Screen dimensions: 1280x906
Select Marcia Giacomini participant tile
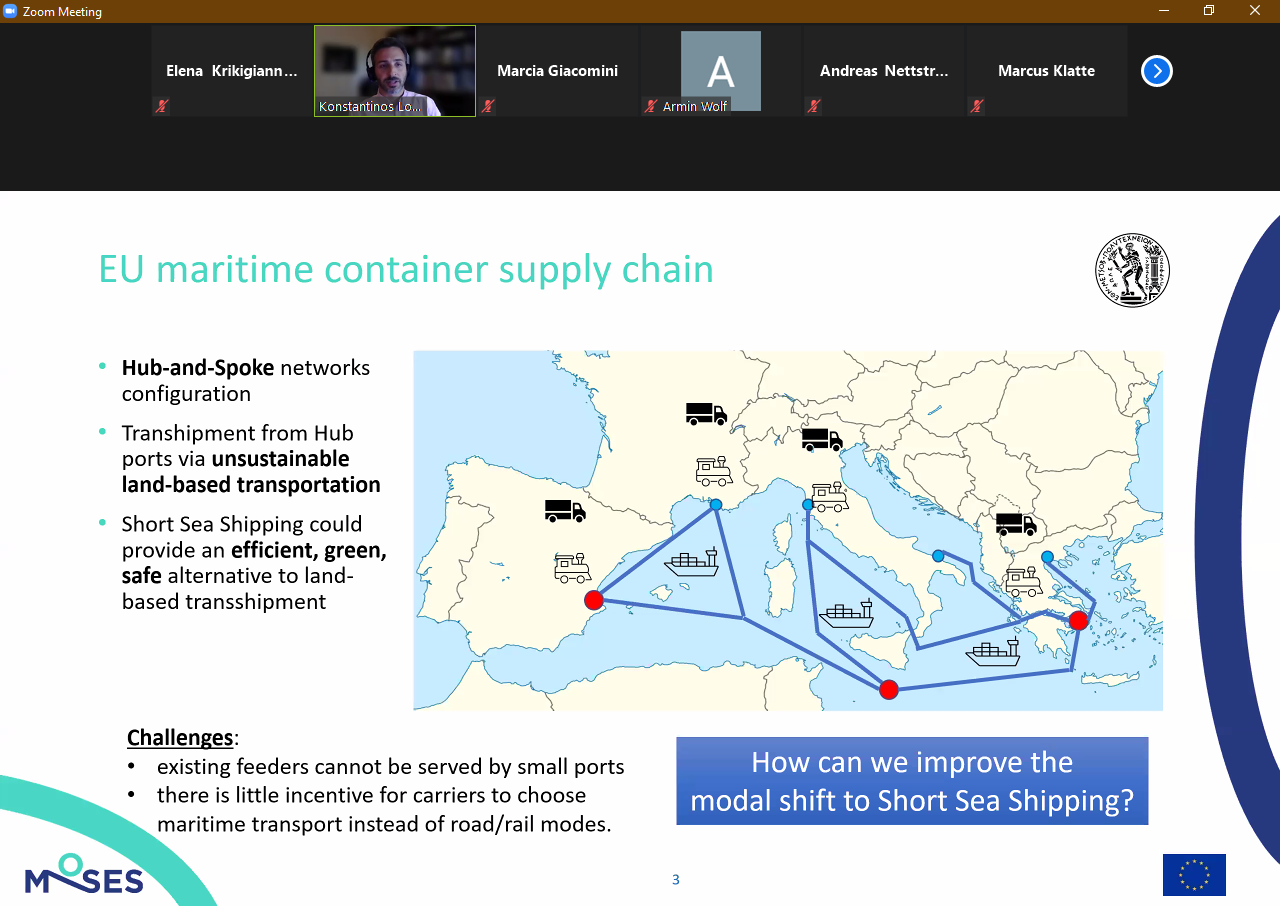(x=558, y=71)
